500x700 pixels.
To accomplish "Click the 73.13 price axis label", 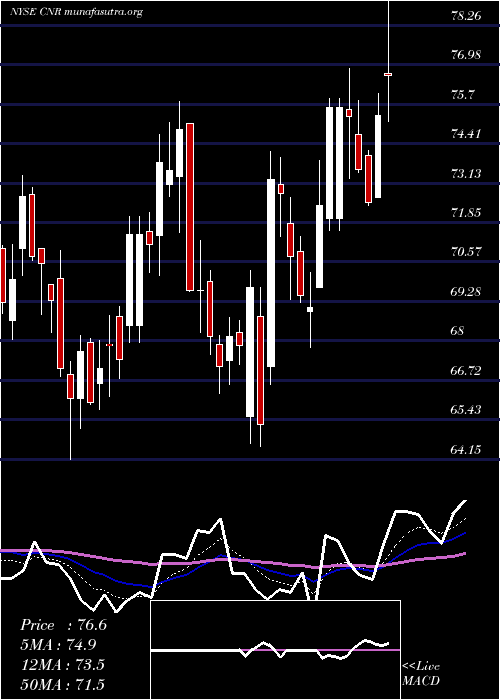I will (x=466, y=173).
